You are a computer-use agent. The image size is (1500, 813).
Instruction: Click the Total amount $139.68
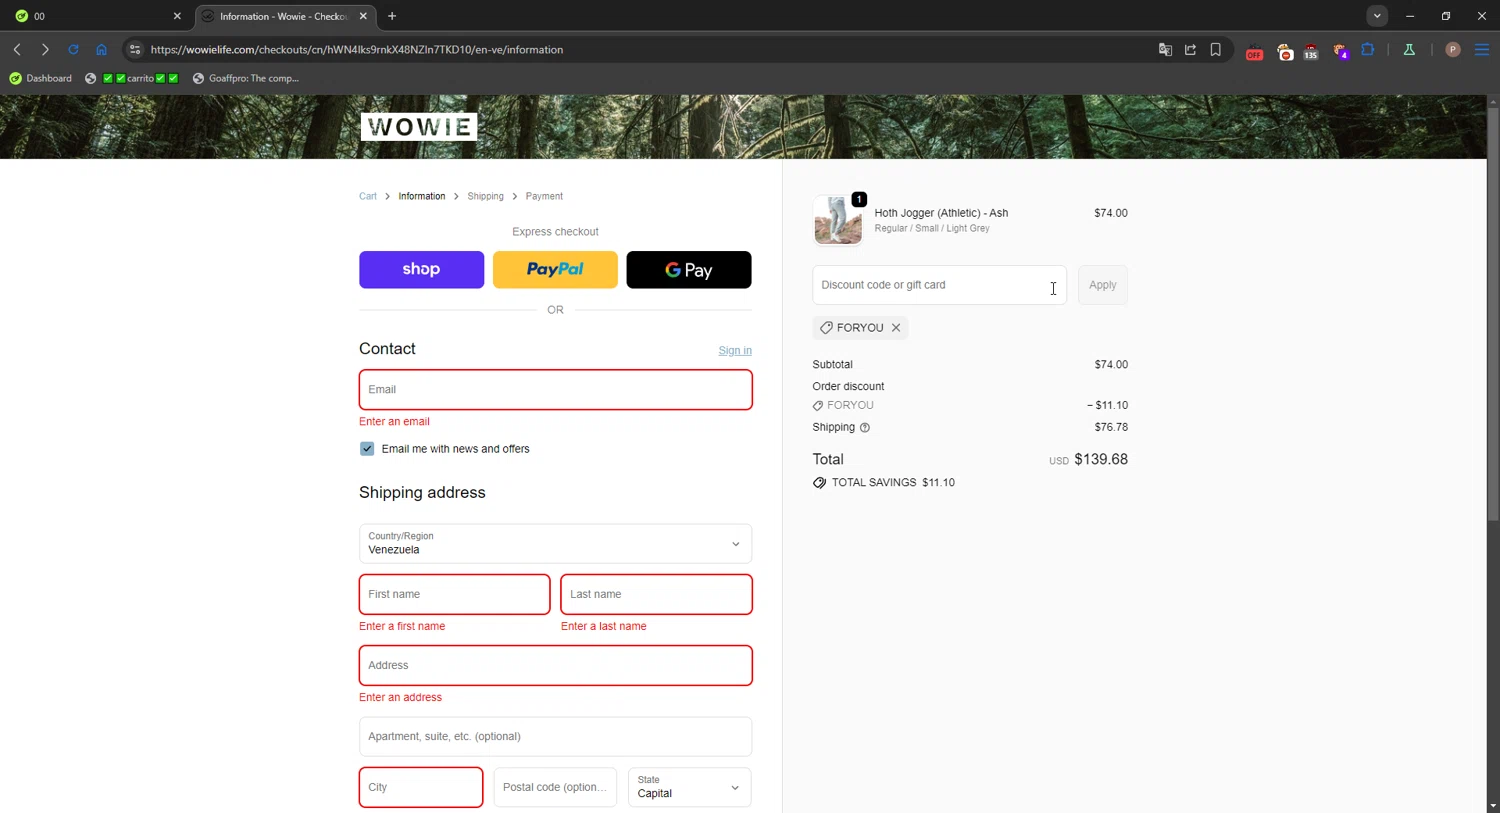pyautogui.click(x=1101, y=460)
